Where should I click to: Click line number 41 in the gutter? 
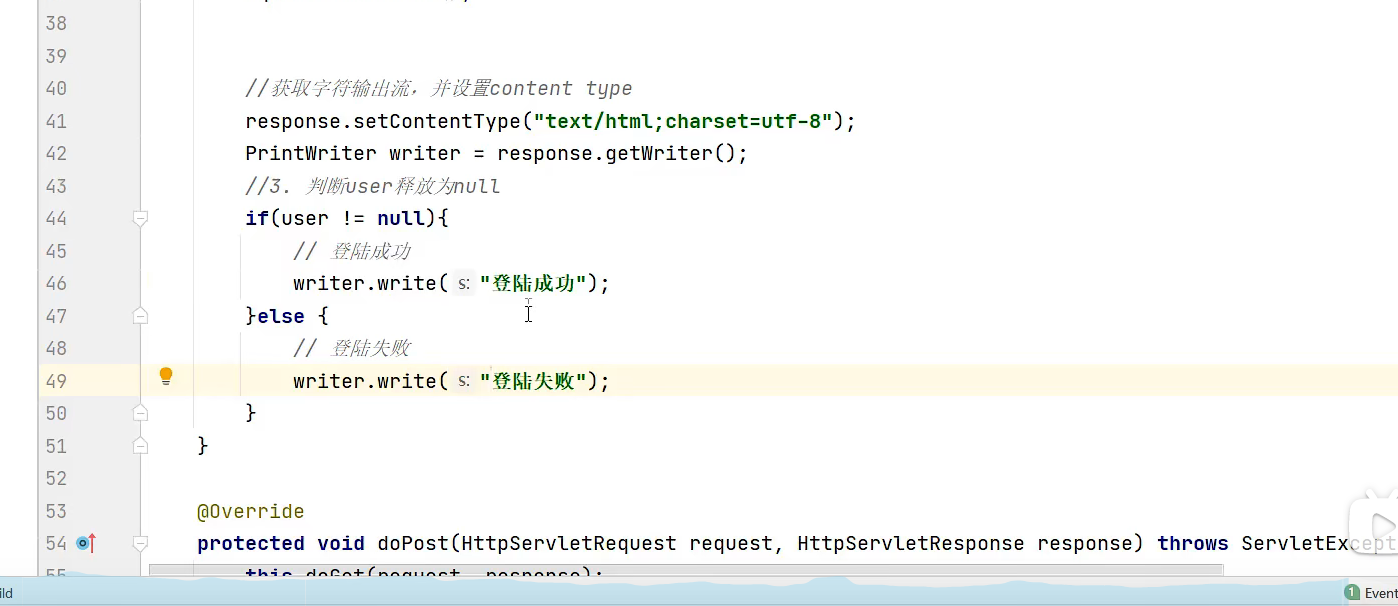[56, 121]
